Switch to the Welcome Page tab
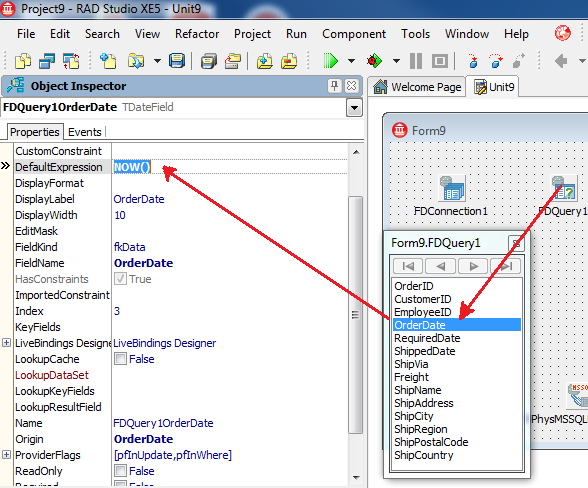Viewport: 588px width, 488px height. [417, 87]
